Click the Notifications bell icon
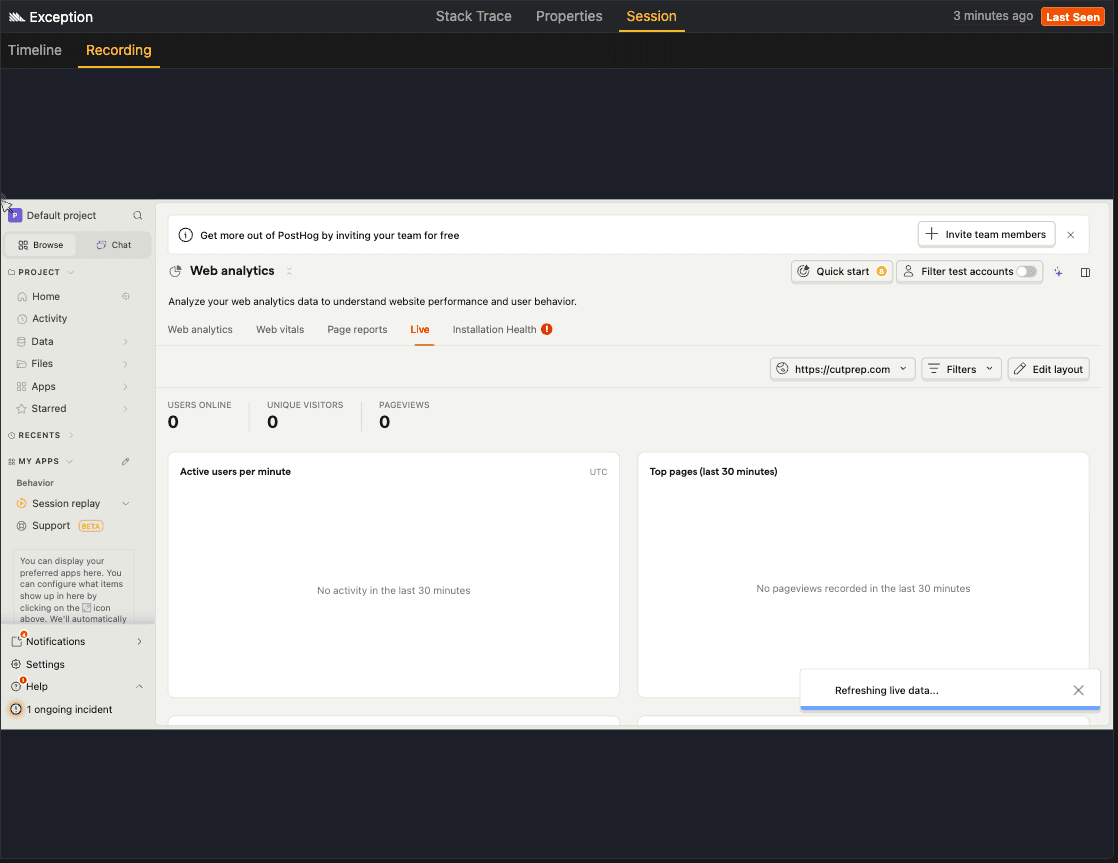 click(x=17, y=640)
